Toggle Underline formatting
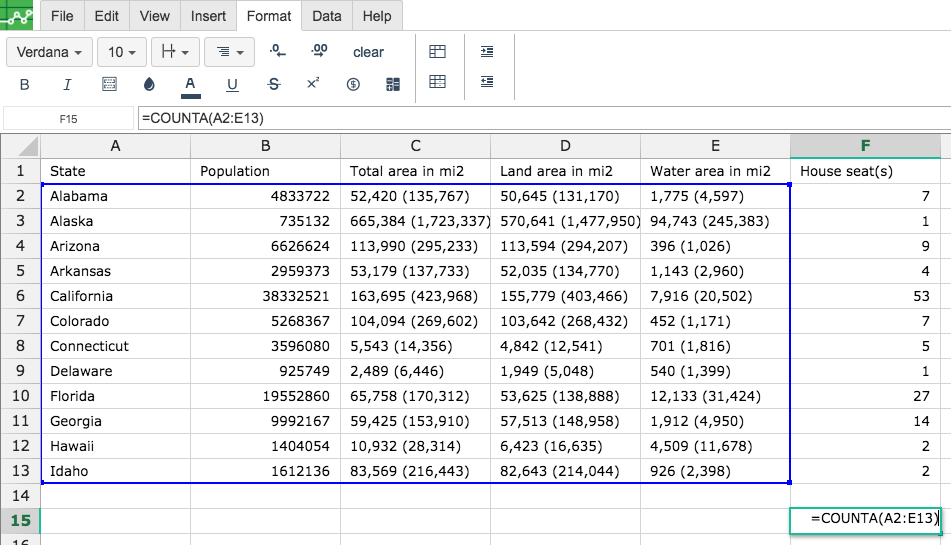 pyautogui.click(x=232, y=84)
